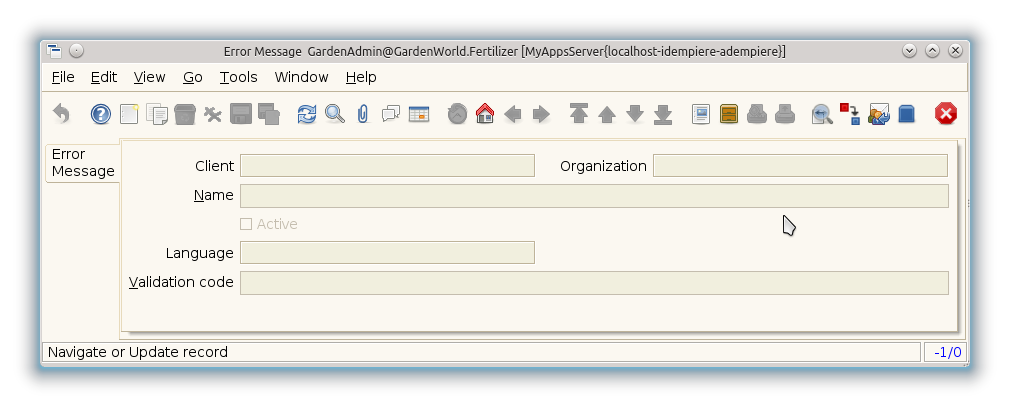Click the Refresh/Requery toolbar icon
This screenshot has width=1010, height=407.
click(307, 114)
